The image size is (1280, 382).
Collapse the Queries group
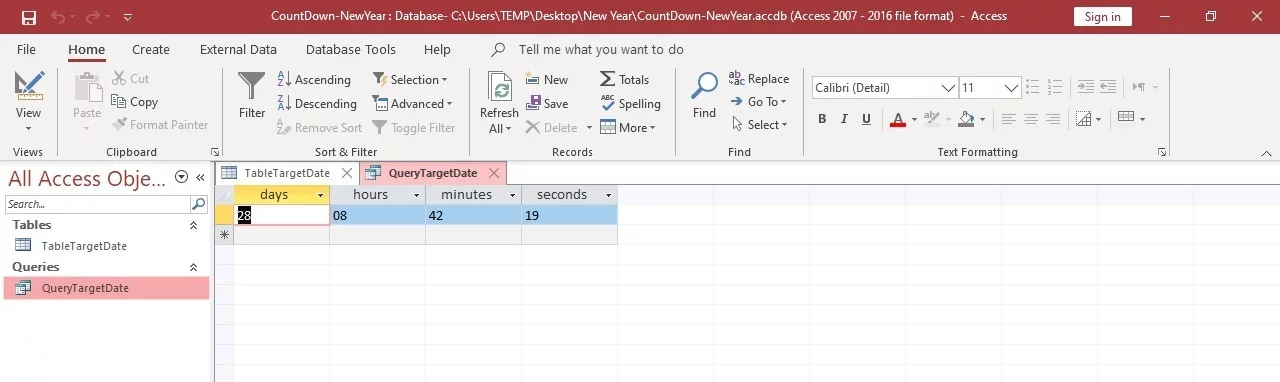tap(193, 268)
